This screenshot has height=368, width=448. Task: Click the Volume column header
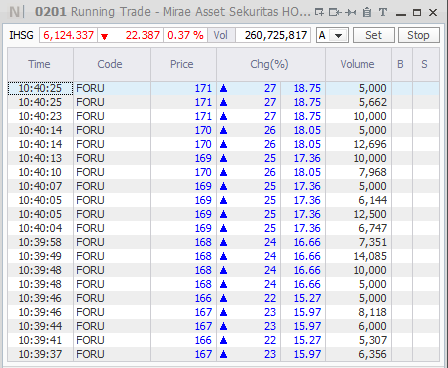coord(357,64)
